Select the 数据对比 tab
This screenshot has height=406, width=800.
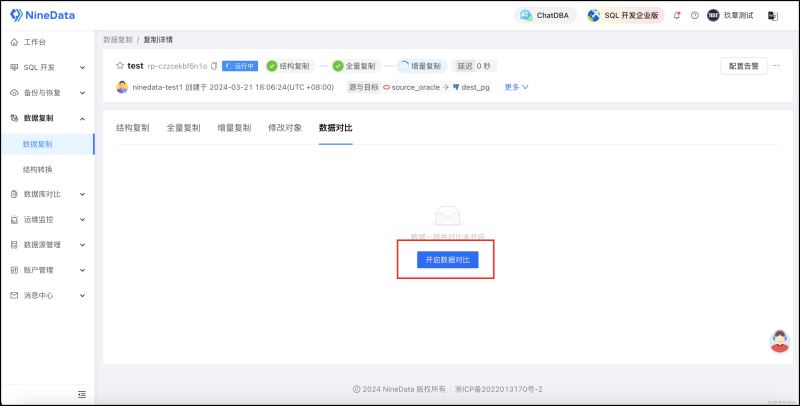pyautogui.click(x=336, y=128)
